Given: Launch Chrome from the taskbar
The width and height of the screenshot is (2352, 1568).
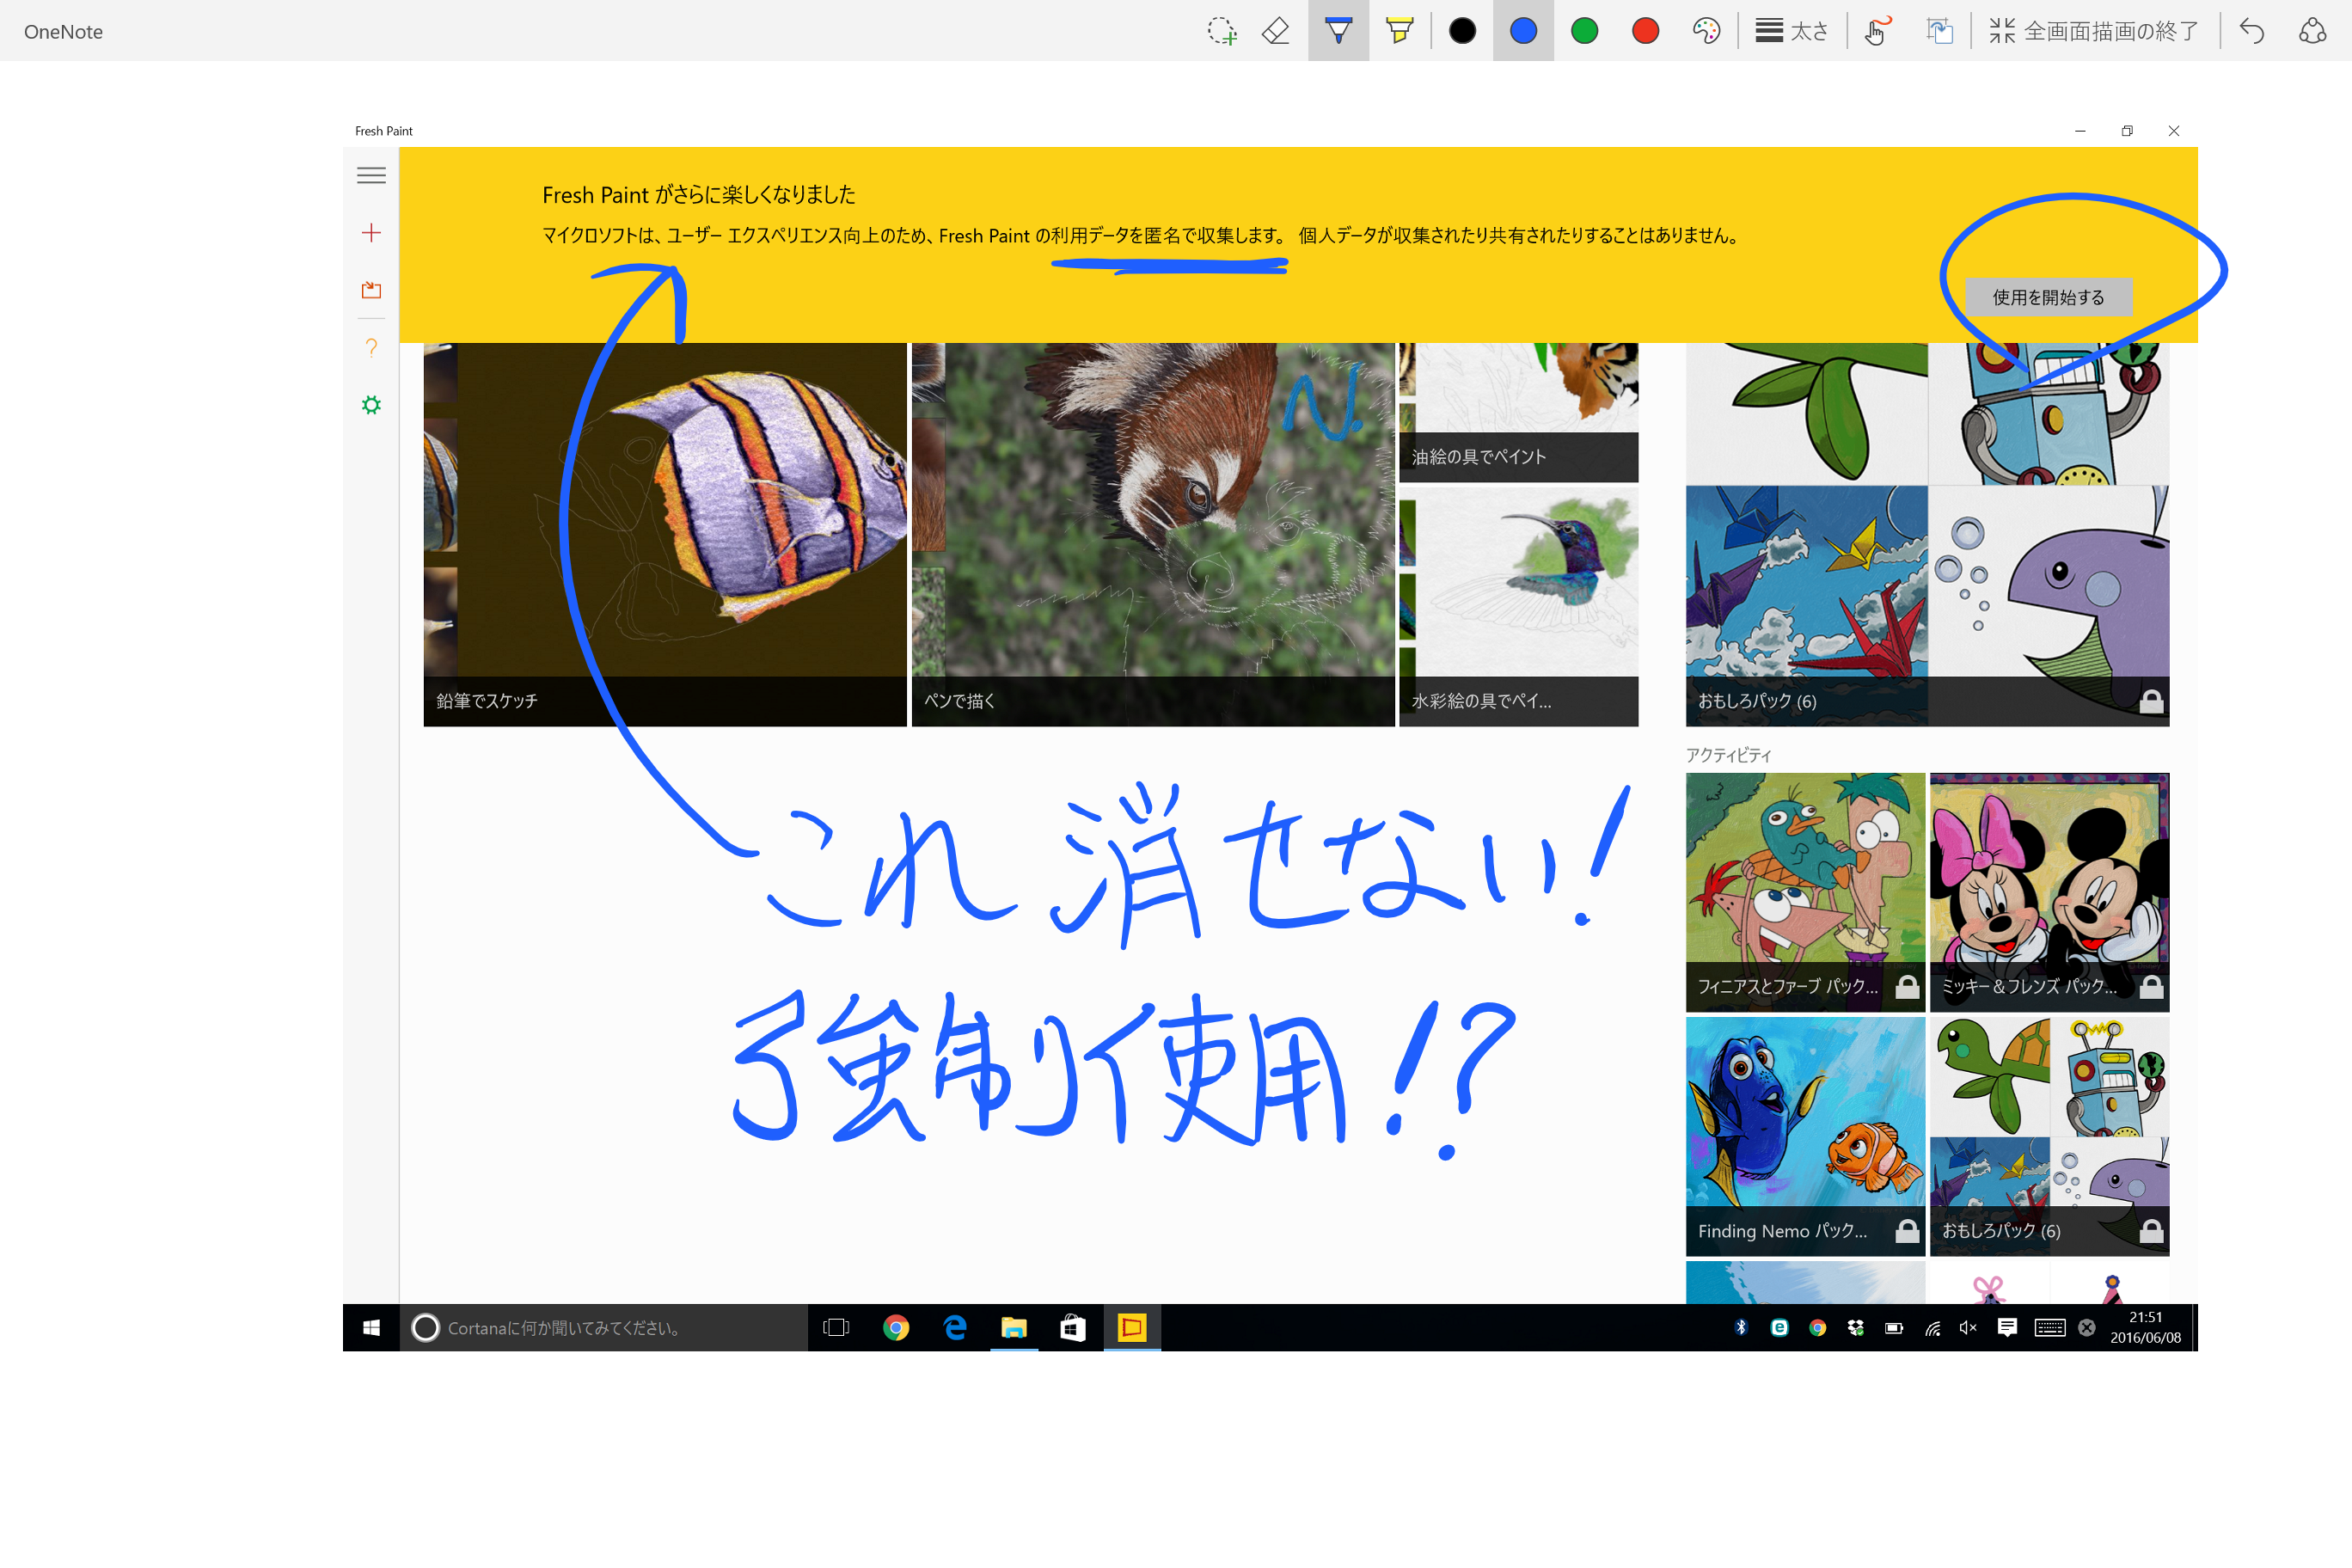Looking at the screenshot, I should (896, 1327).
